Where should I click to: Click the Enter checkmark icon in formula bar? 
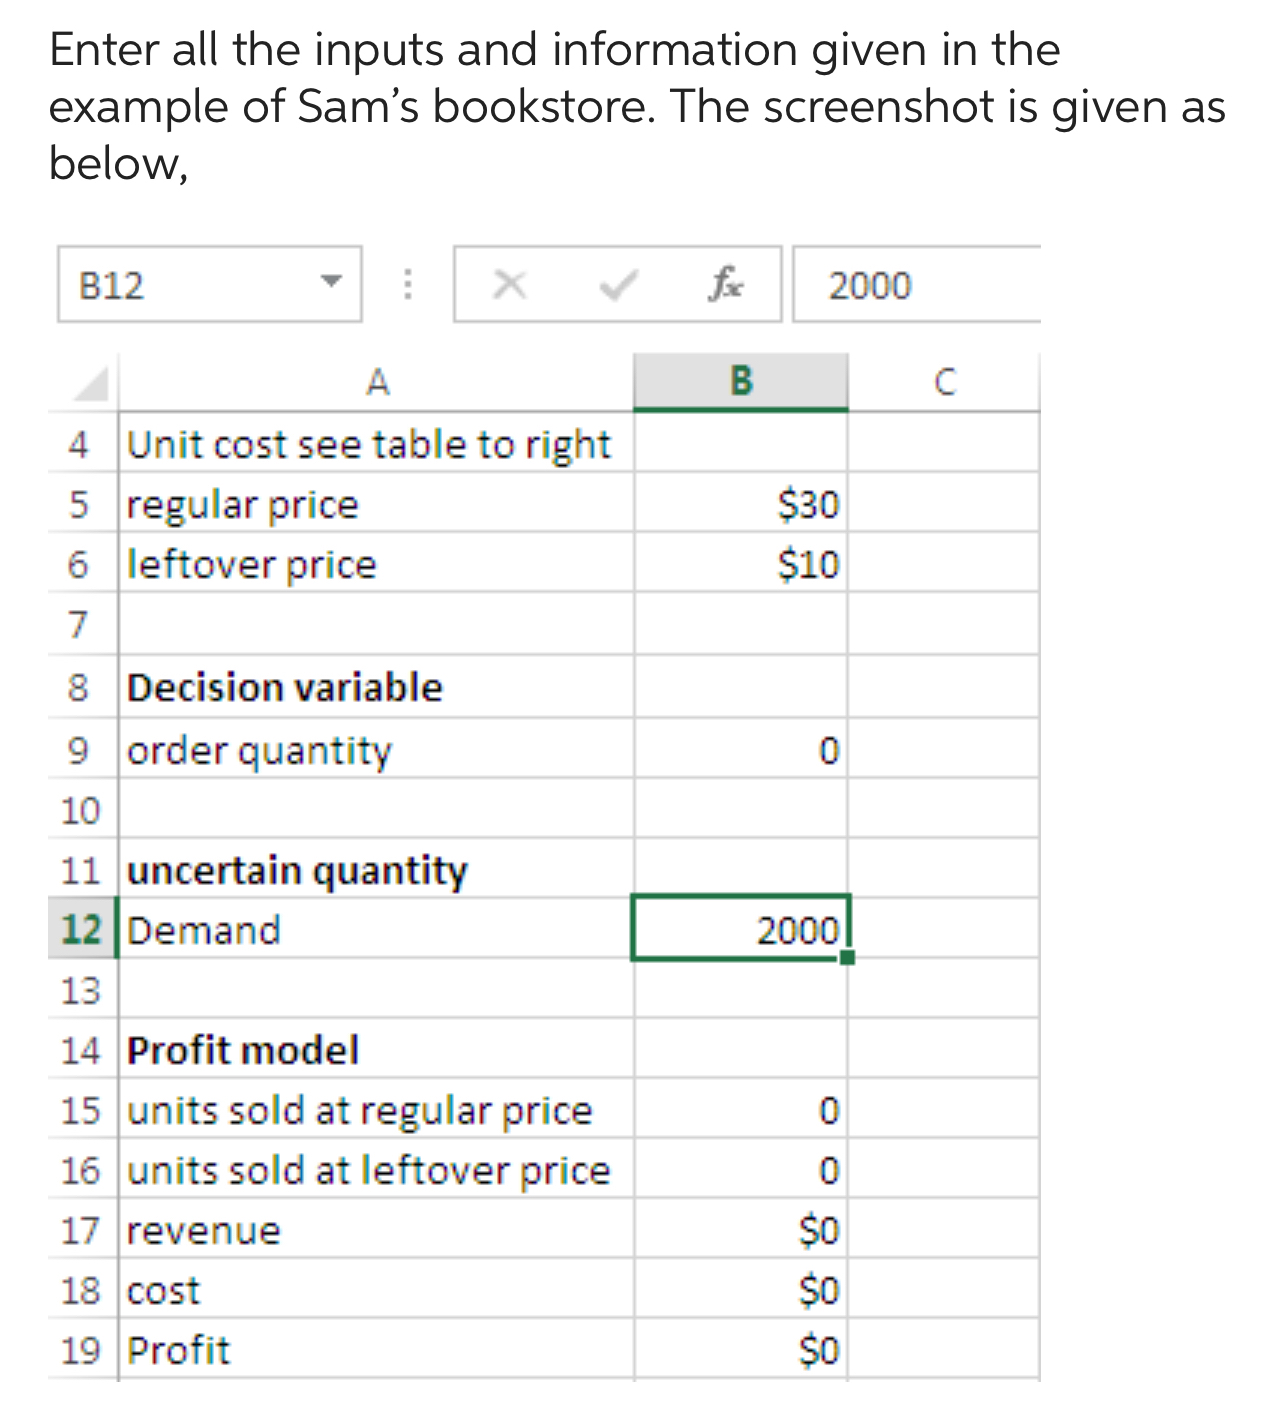pos(618,284)
